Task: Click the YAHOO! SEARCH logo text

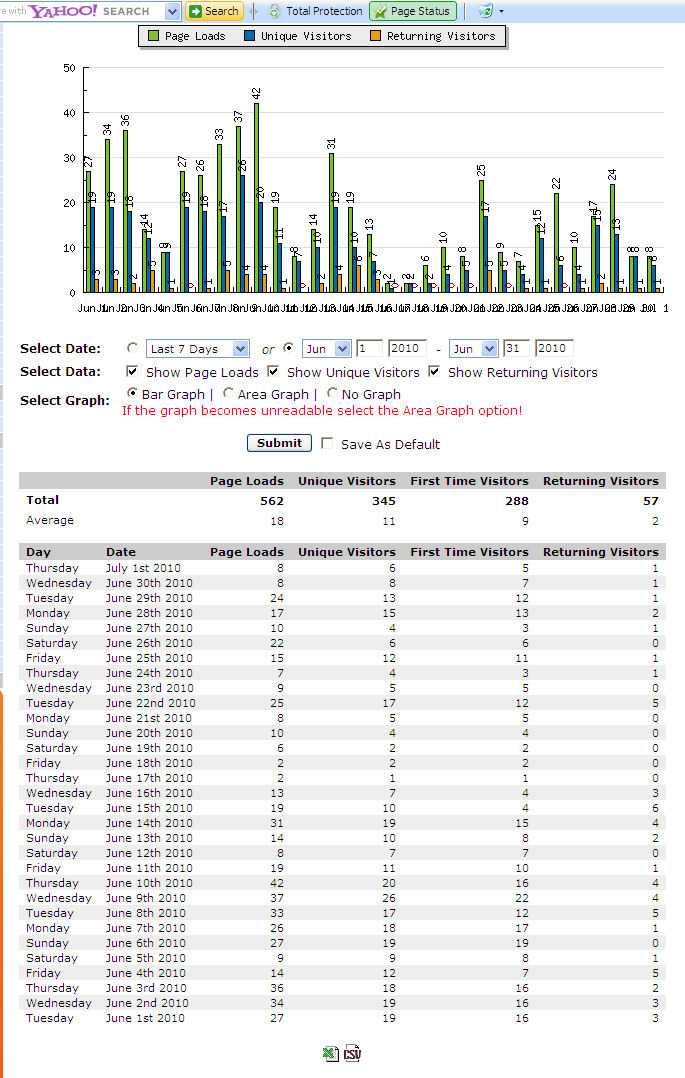Action: pos(89,11)
